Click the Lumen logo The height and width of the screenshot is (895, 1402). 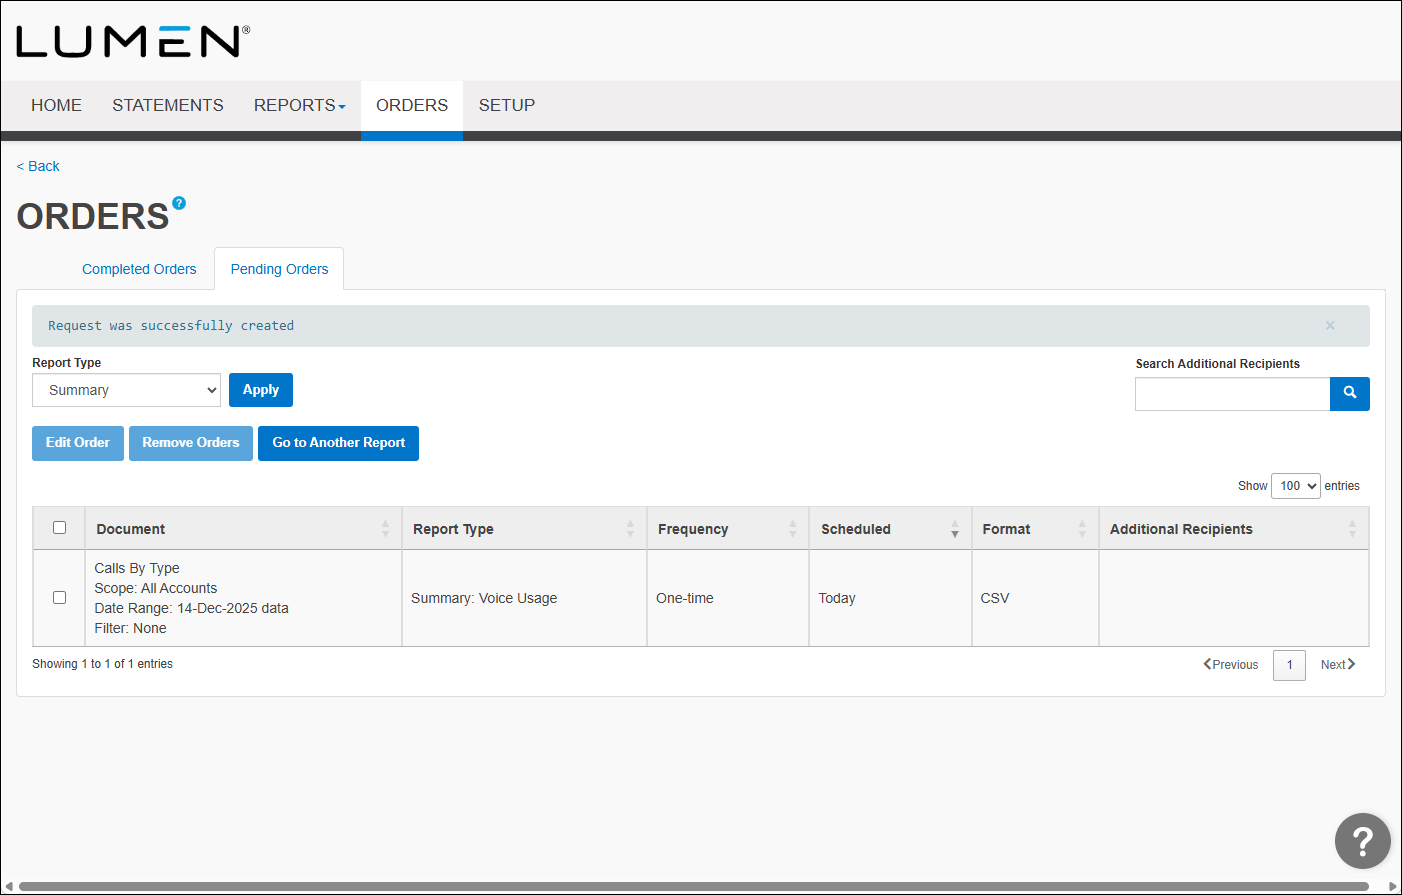[x=131, y=41]
